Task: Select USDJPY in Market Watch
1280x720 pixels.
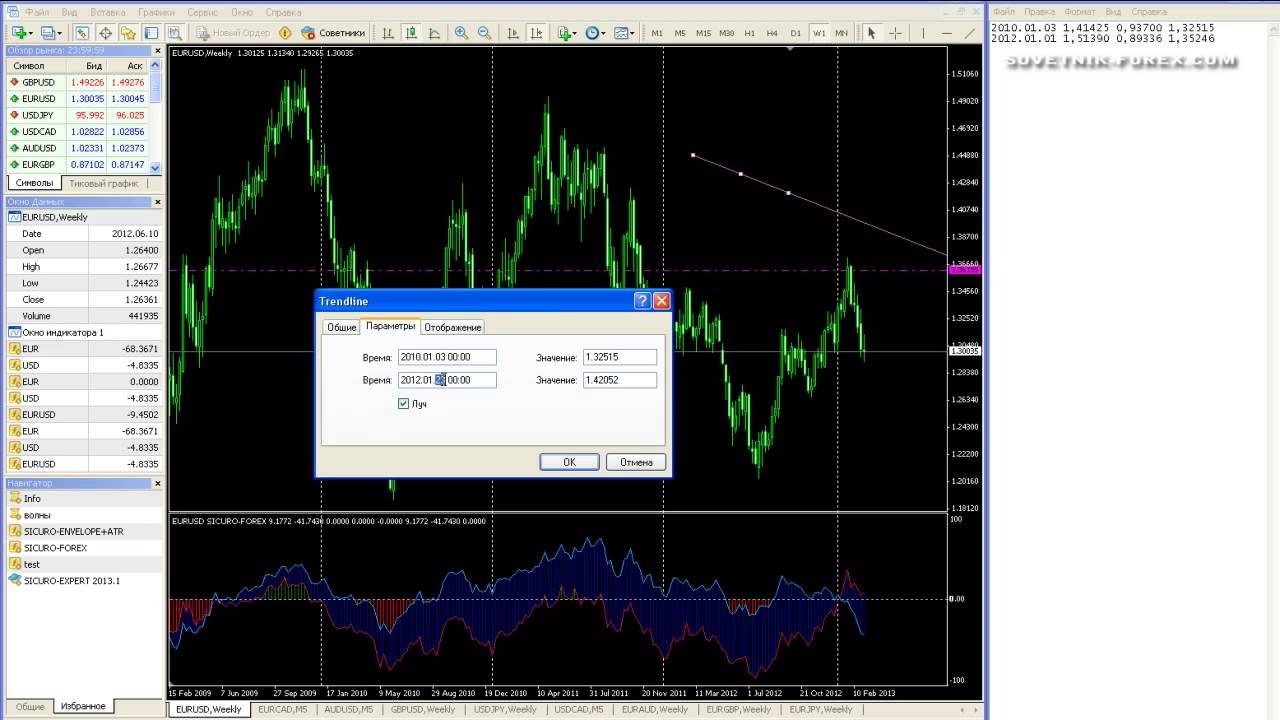Action: 78,115
